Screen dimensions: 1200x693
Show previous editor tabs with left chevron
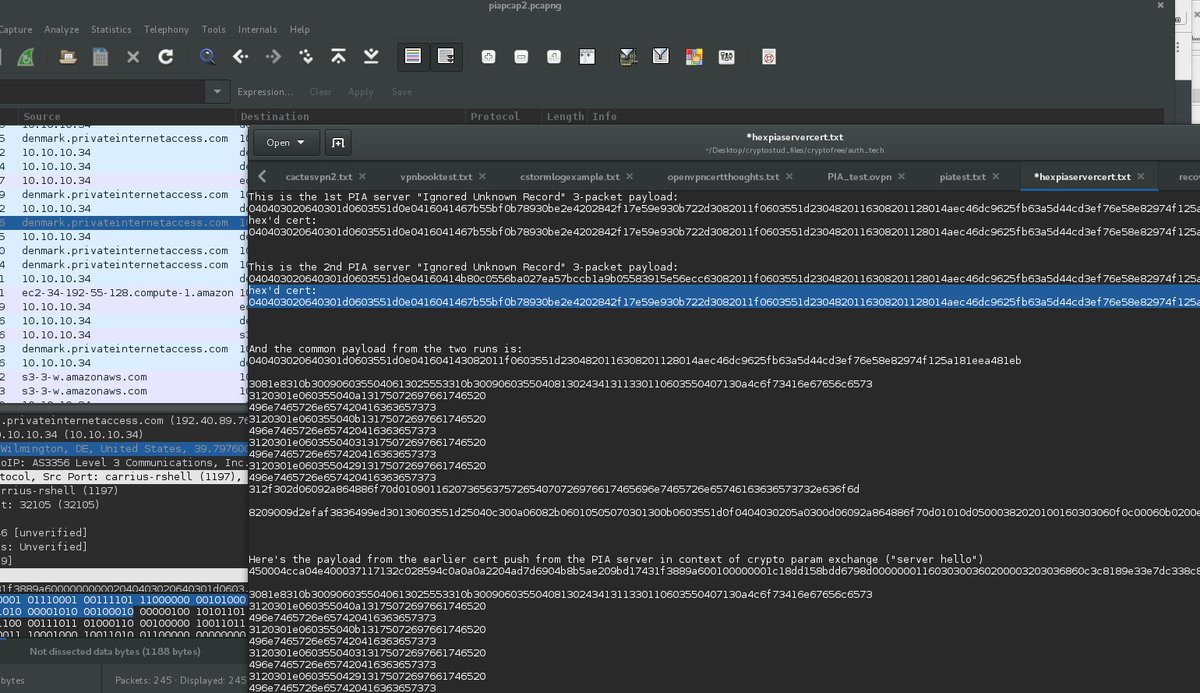click(x=262, y=177)
